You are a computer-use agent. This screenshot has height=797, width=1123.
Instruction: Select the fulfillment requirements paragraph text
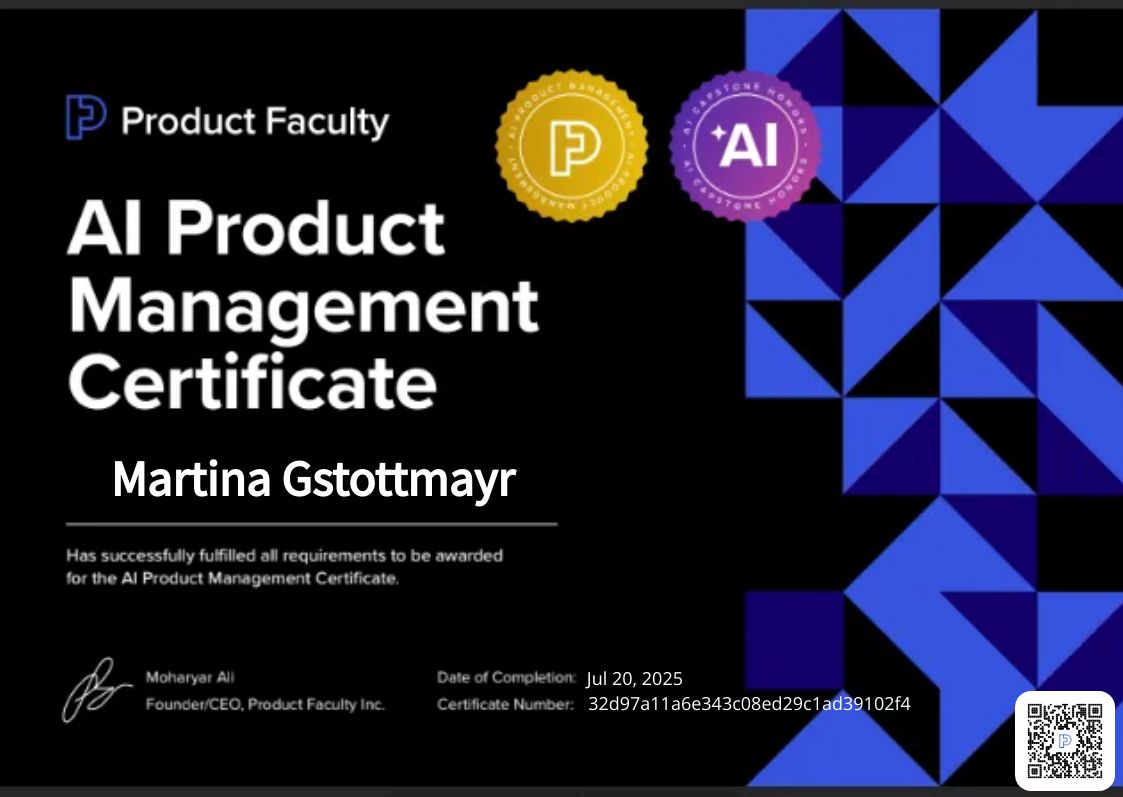click(x=283, y=566)
